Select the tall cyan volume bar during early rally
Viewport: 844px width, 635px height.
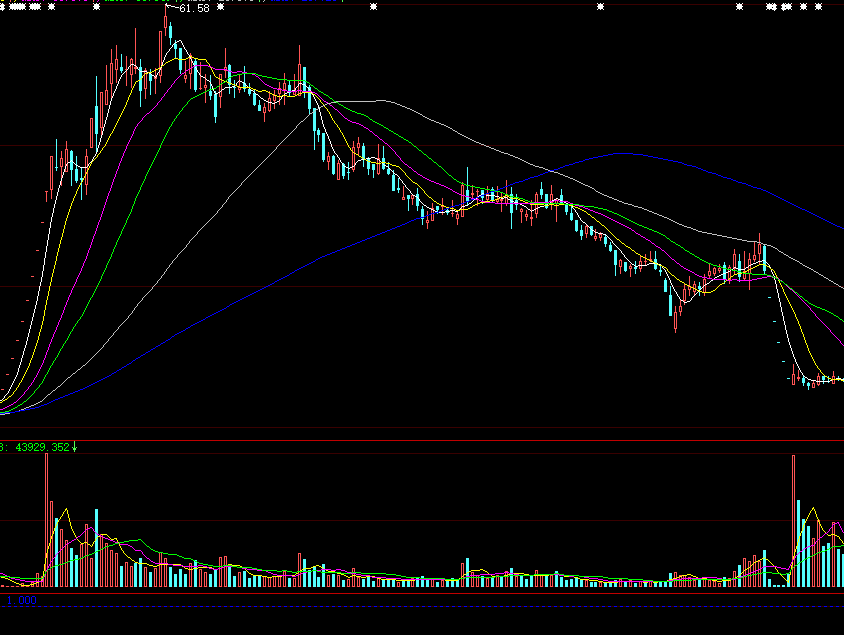97,547
